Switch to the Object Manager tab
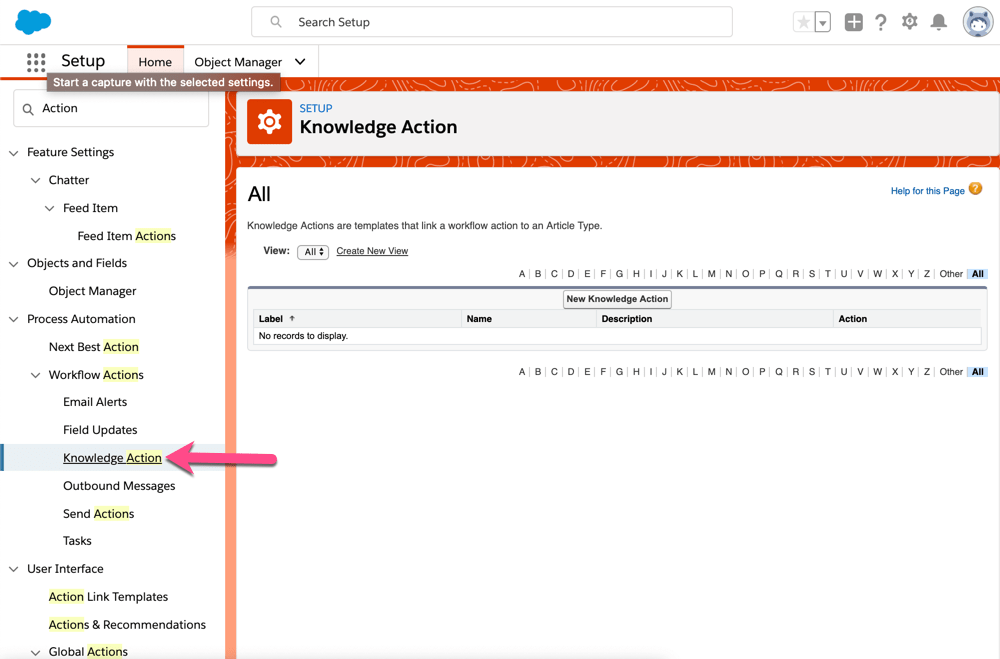Image resolution: width=1000 pixels, height=659 pixels. coord(238,62)
